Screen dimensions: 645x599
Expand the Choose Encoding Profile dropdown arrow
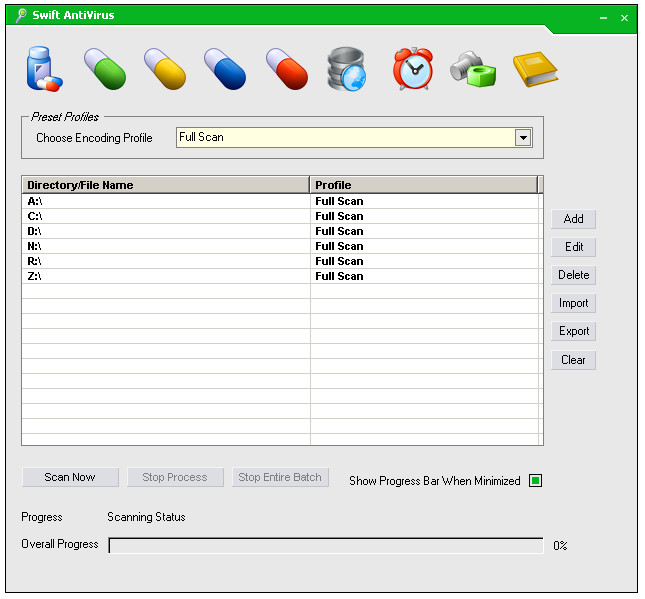pos(523,138)
